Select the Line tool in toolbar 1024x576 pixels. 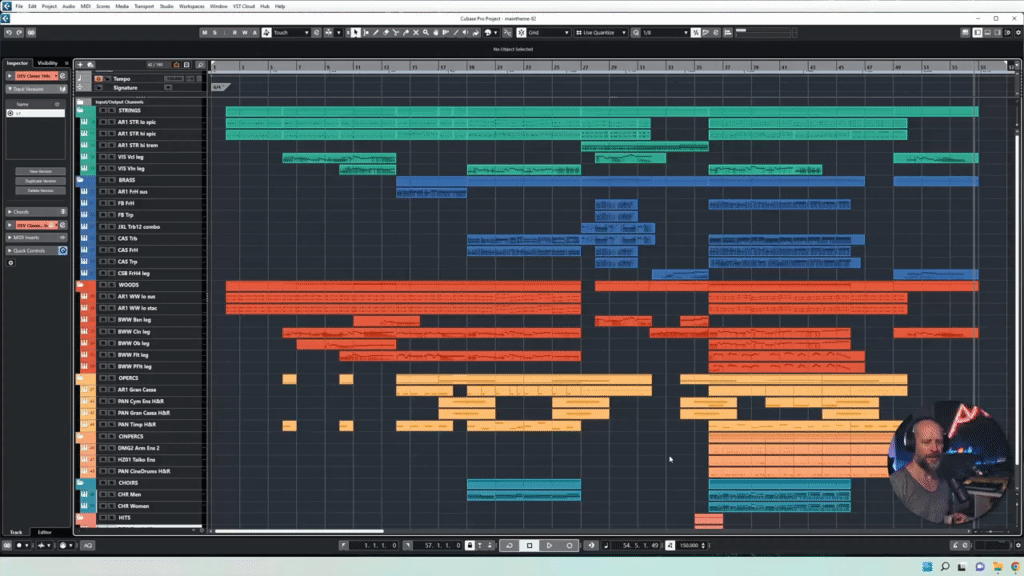tap(456, 33)
